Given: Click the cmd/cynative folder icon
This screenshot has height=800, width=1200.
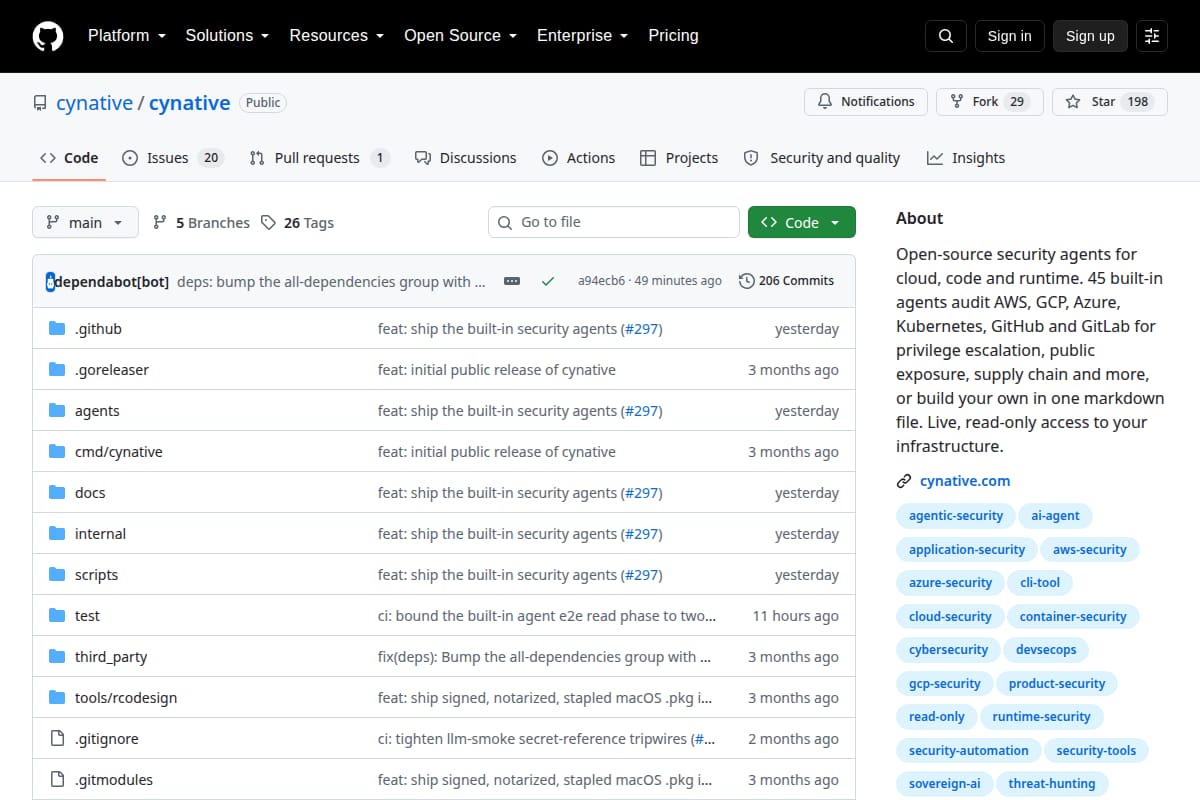Looking at the screenshot, I should (57, 452).
